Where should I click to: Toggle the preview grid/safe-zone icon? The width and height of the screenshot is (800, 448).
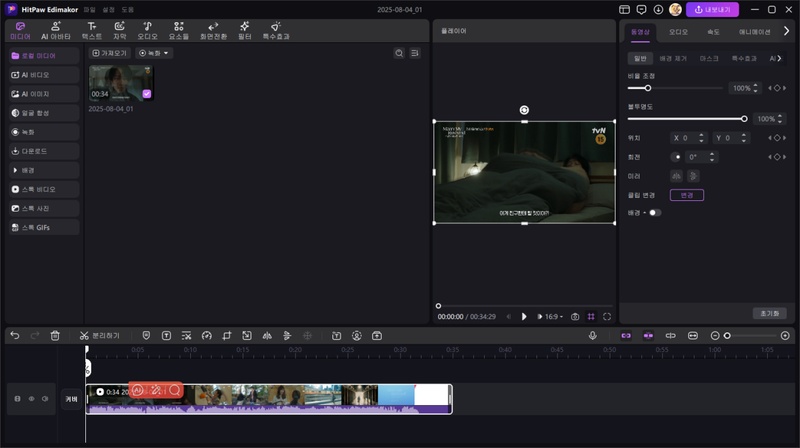point(591,317)
